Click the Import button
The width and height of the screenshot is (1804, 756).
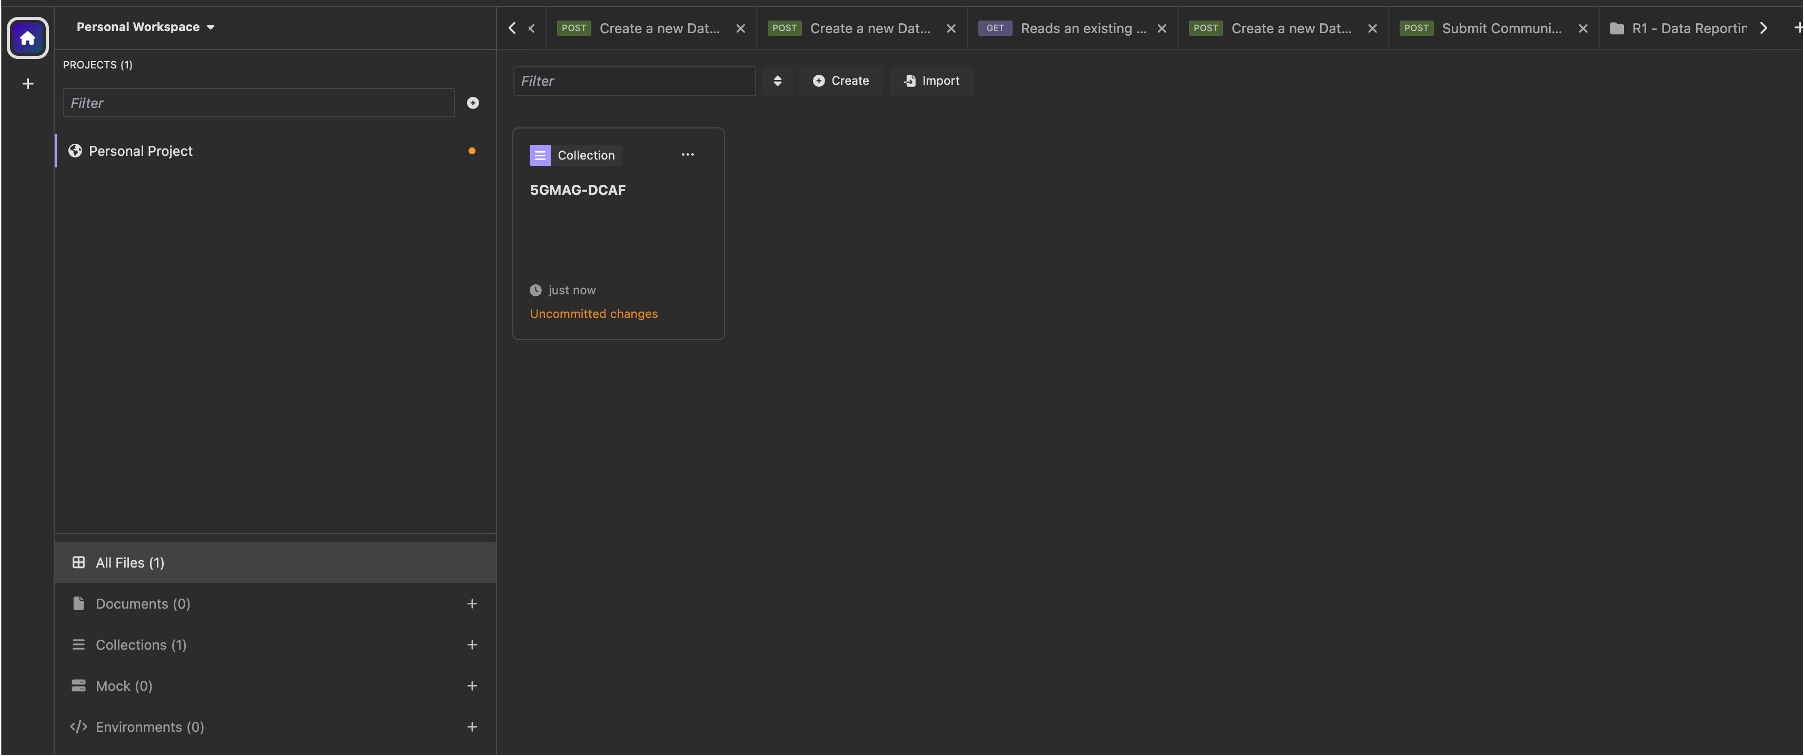pyautogui.click(x=931, y=81)
